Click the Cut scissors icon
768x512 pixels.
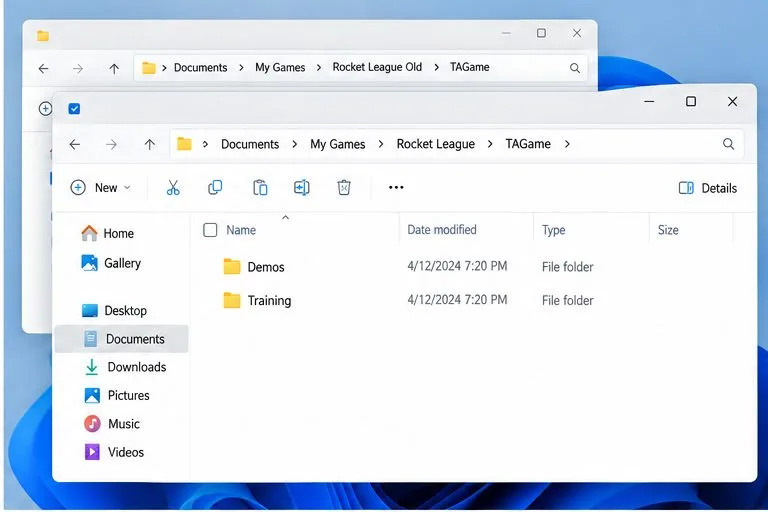coord(173,188)
